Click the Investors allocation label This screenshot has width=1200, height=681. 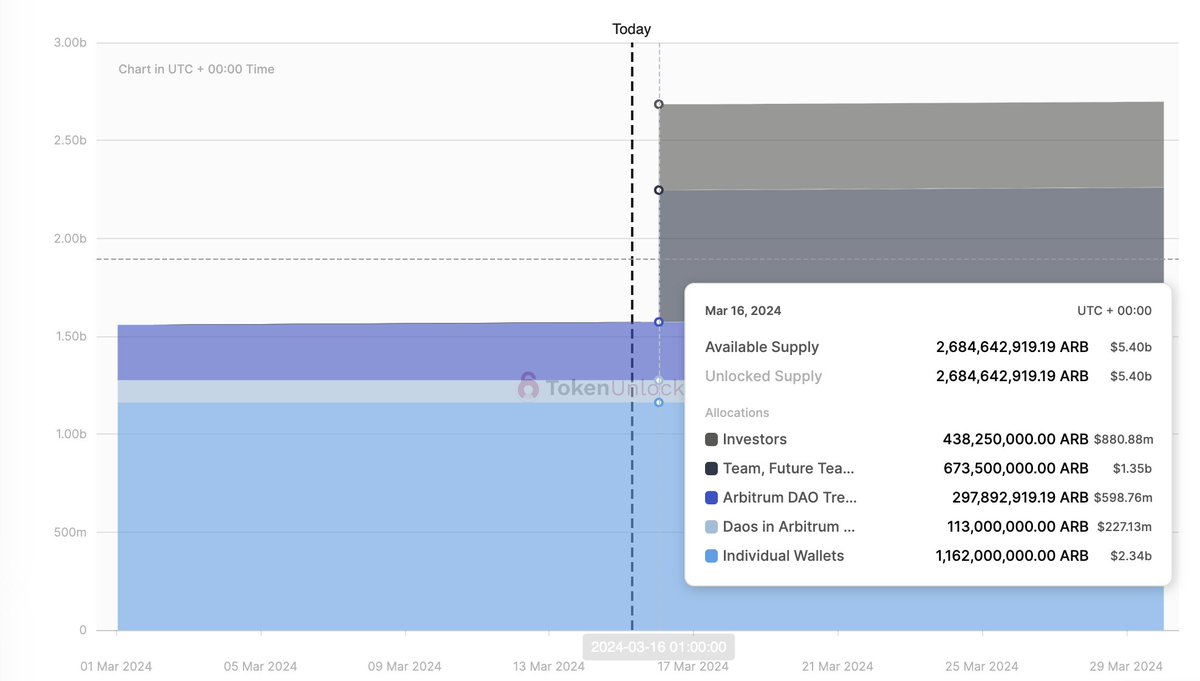(x=755, y=439)
